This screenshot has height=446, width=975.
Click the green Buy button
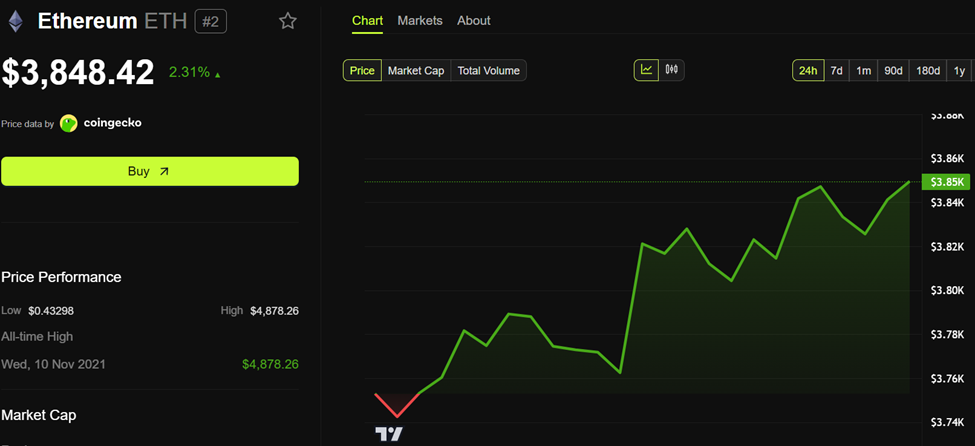(x=150, y=171)
